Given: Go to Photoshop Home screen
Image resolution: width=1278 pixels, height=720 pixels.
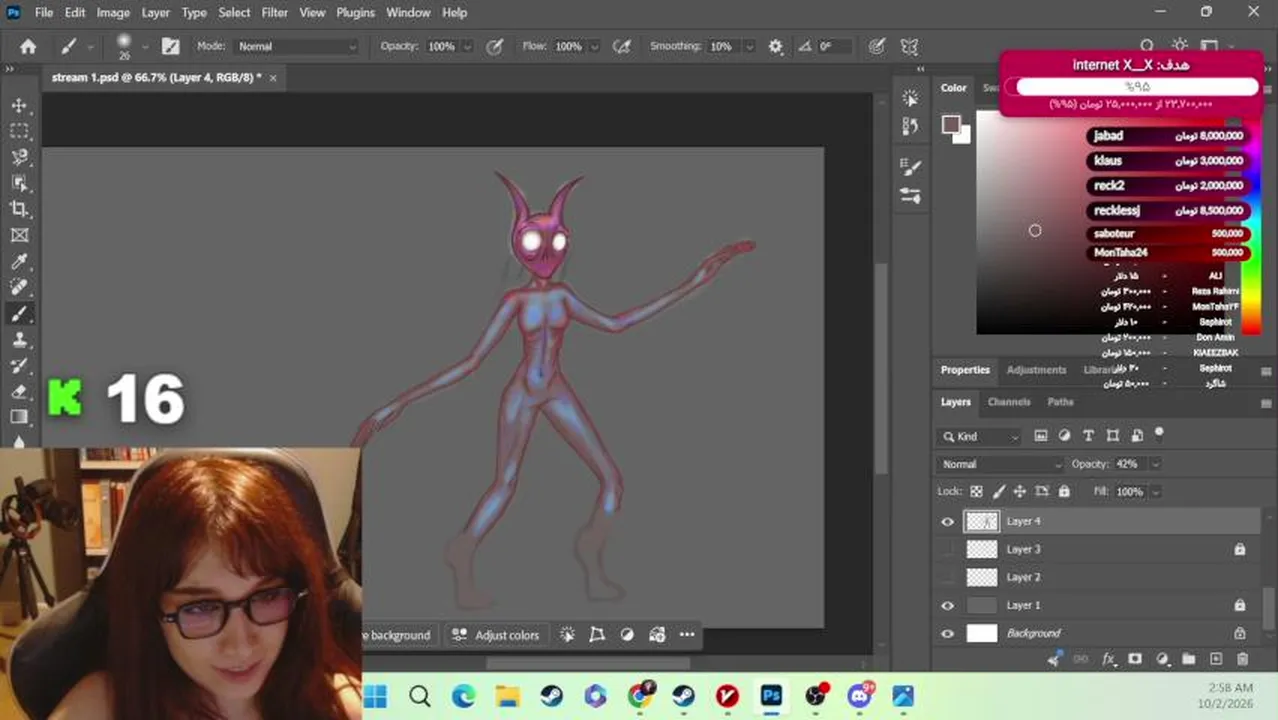Looking at the screenshot, I should (28, 46).
